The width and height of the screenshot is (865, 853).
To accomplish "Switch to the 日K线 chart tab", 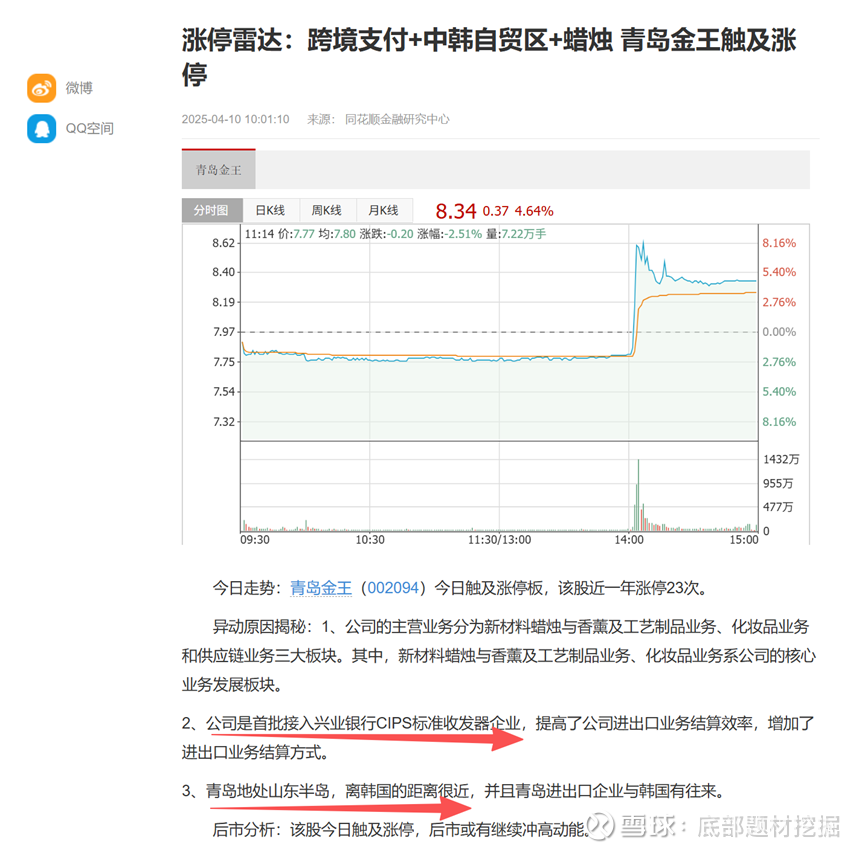I will (x=270, y=210).
